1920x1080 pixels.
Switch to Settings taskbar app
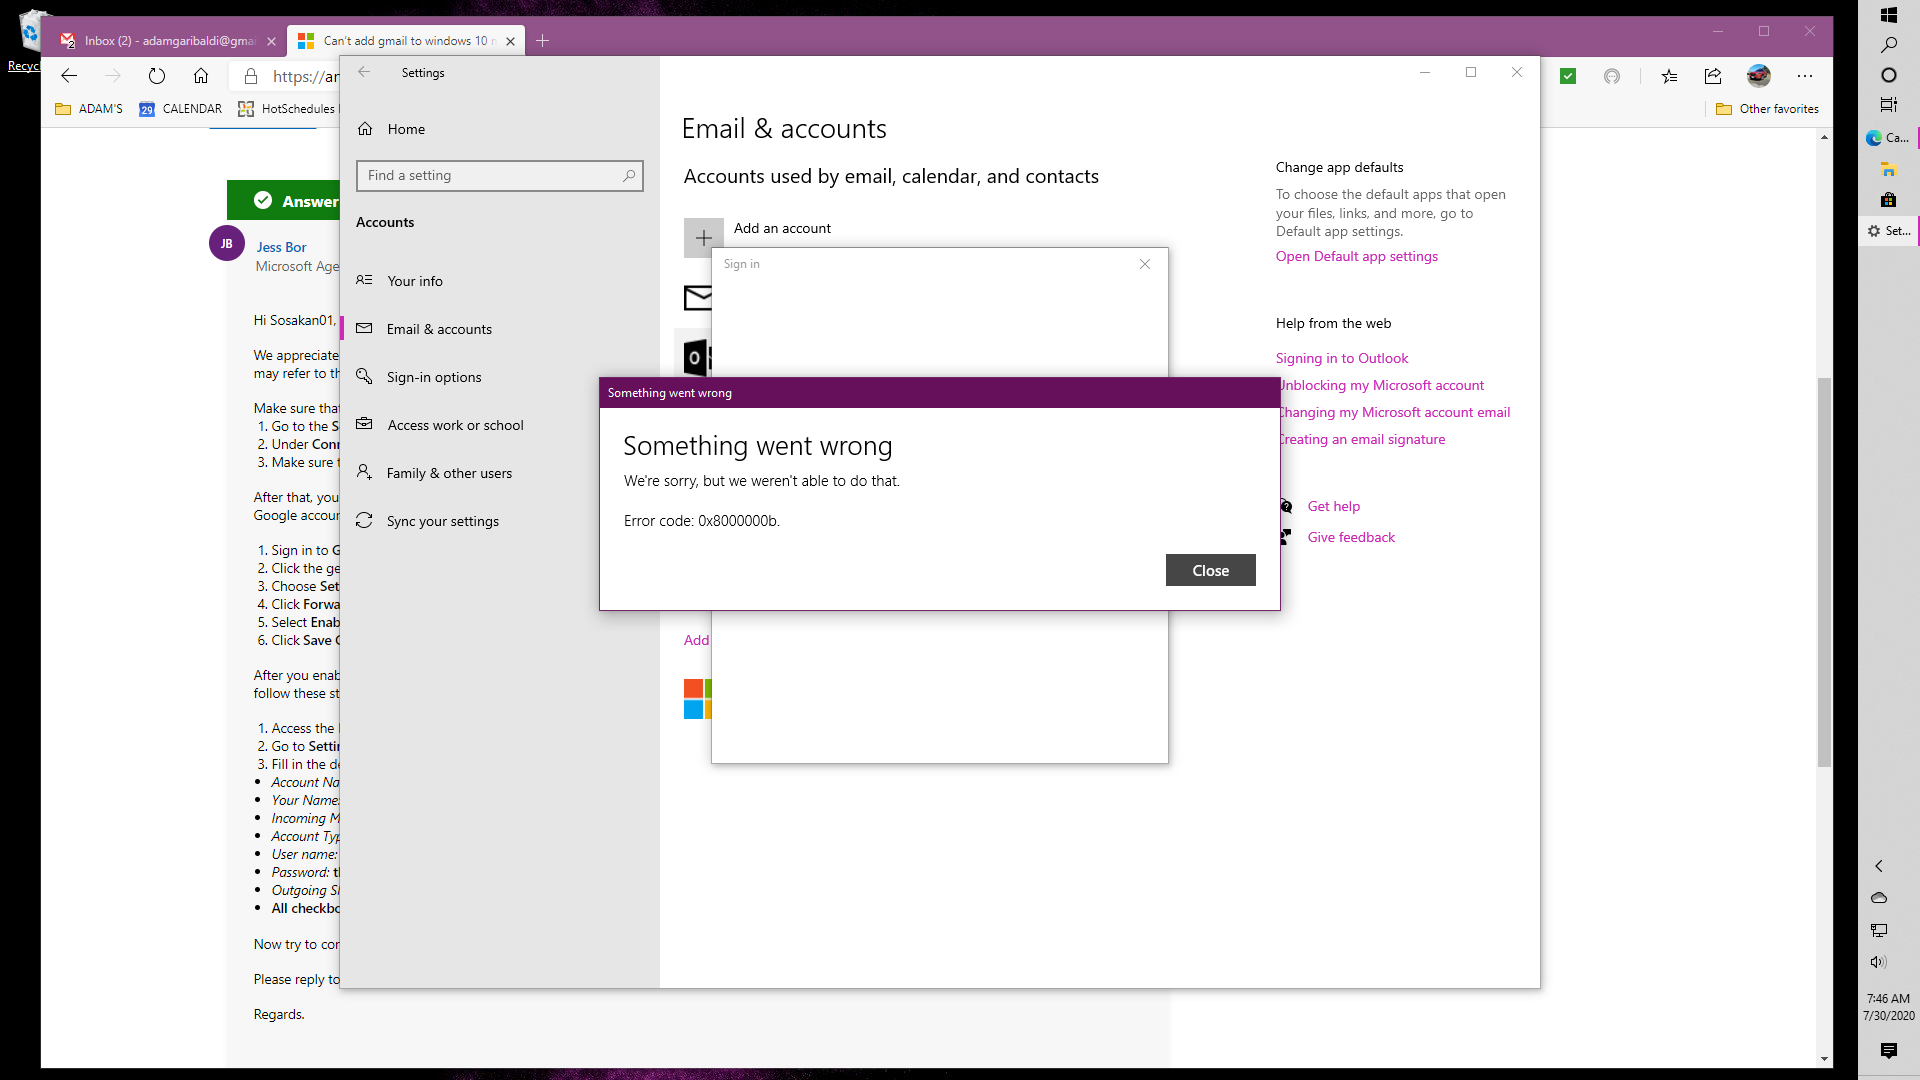(1889, 231)
